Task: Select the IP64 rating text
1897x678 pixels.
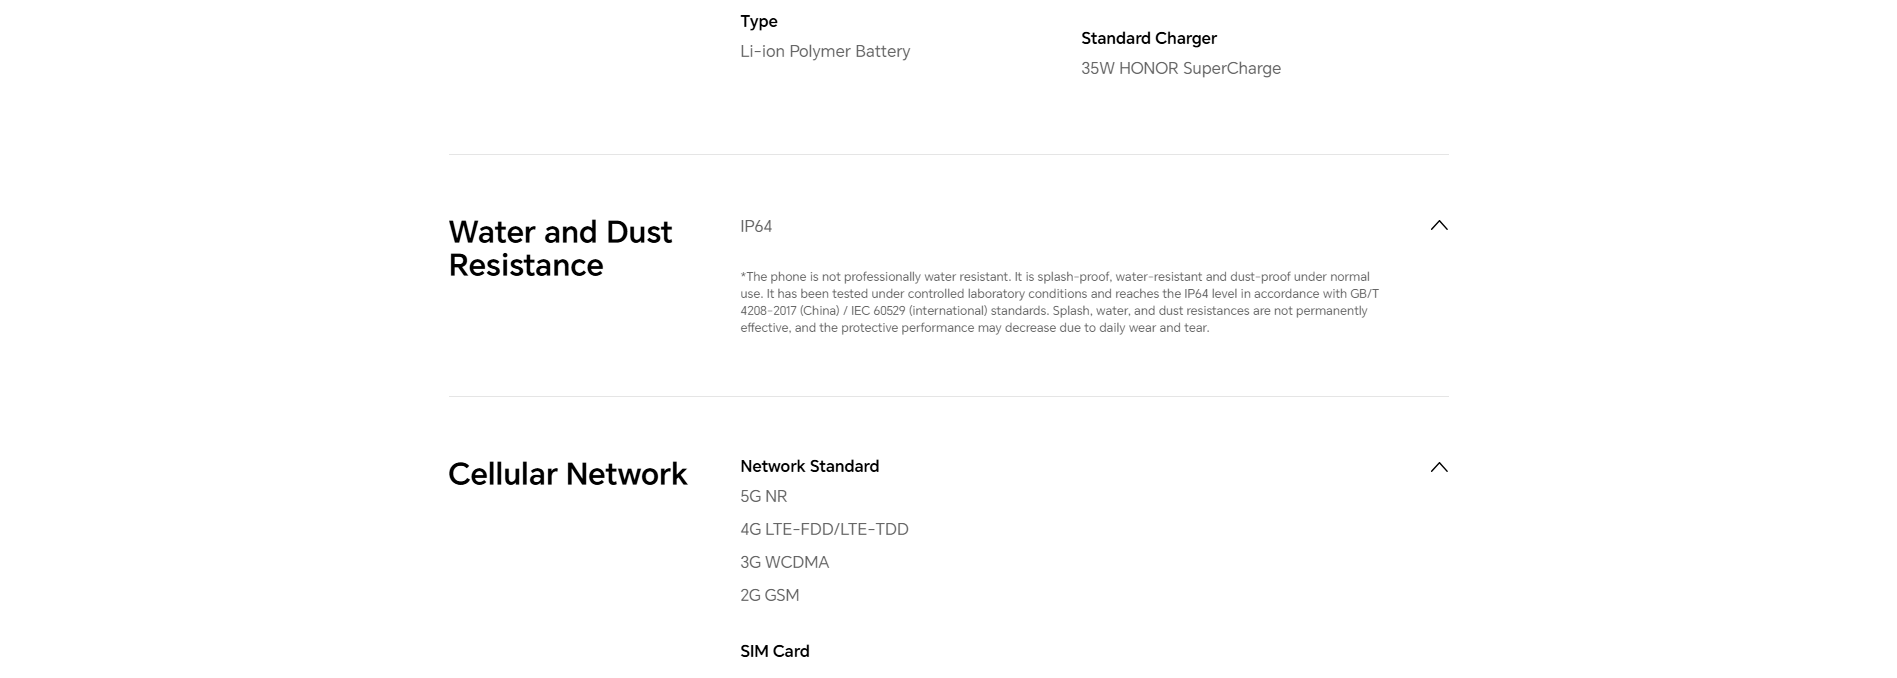Action: point(756,226)
